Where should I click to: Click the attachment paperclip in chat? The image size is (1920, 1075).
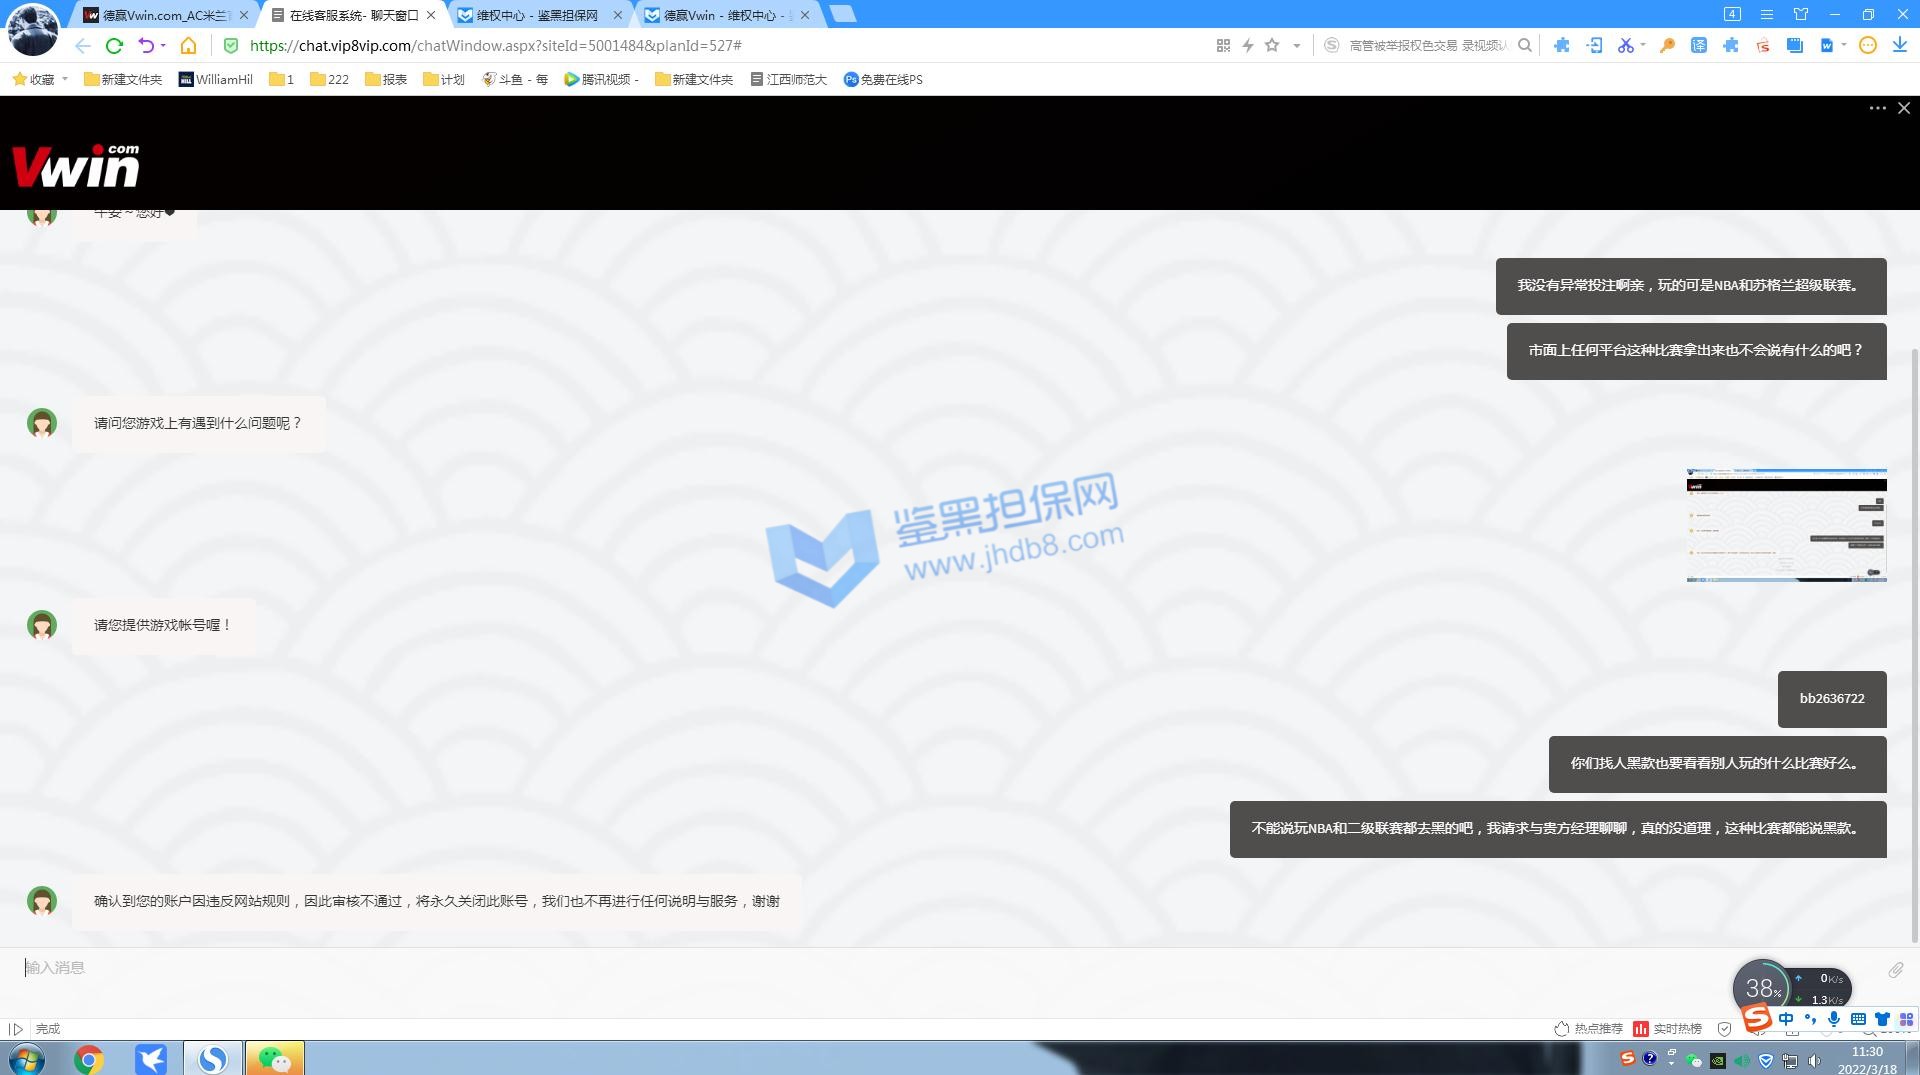pos(1895,969)
